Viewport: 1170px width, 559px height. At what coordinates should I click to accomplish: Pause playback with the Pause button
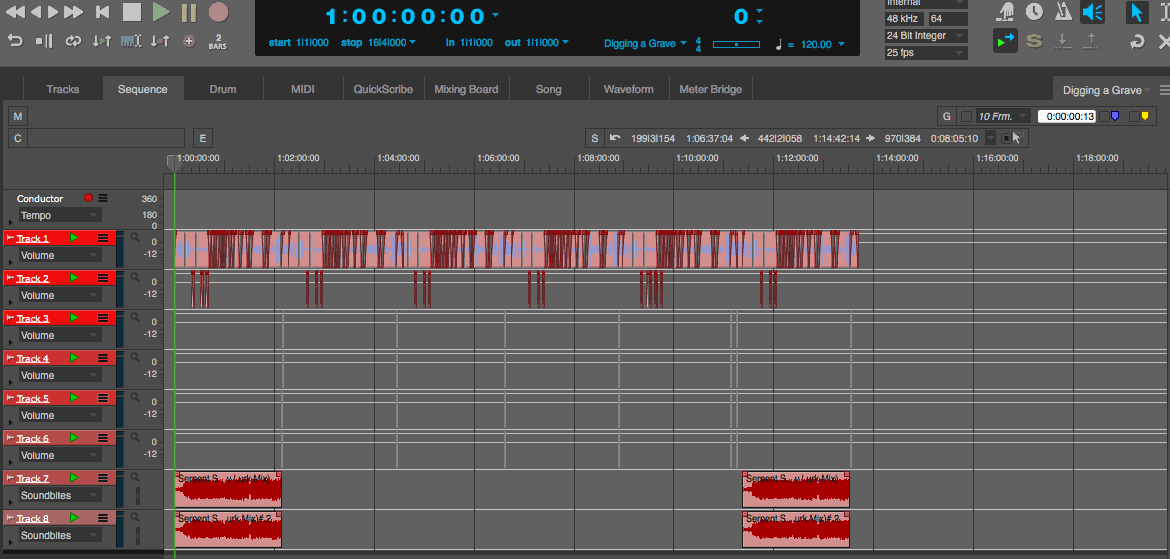[x=189, y=12]
